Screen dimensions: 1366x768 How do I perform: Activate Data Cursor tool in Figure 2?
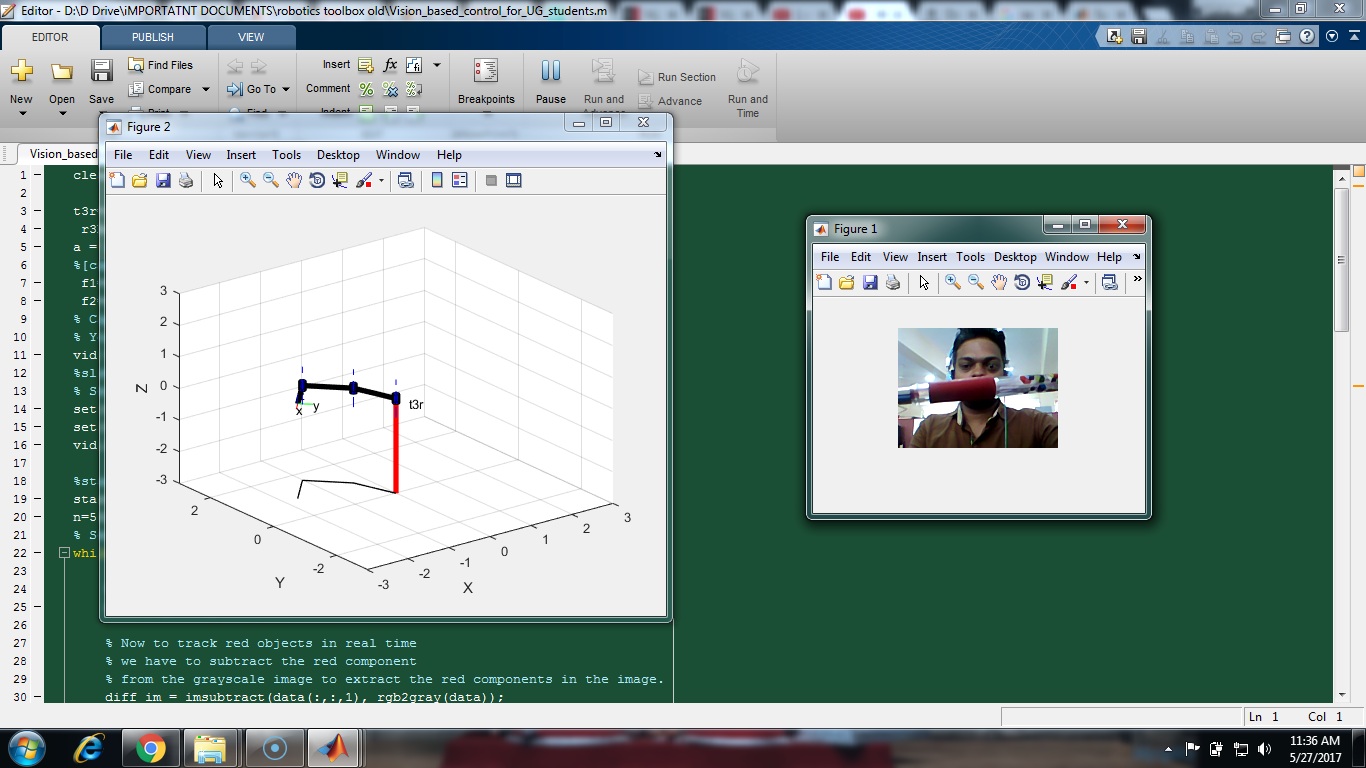click(340, 181)
